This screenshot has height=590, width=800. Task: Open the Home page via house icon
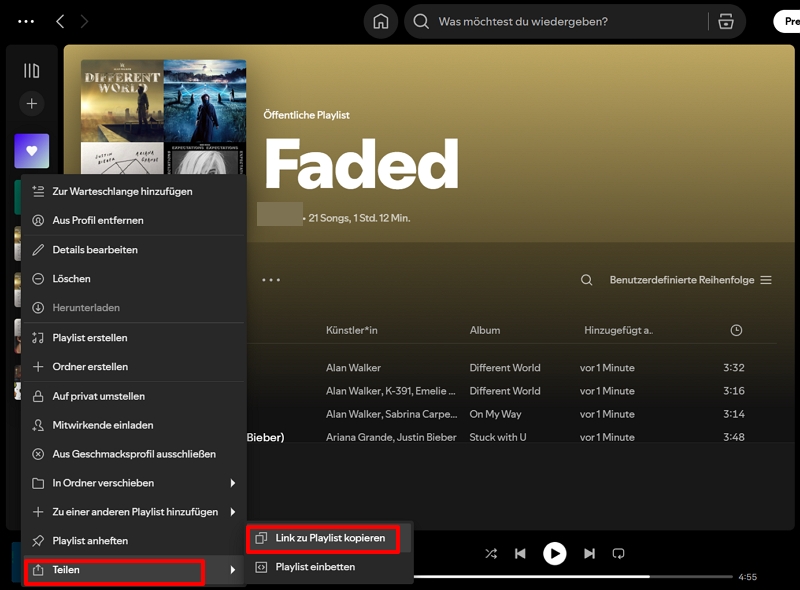[380, 20]
